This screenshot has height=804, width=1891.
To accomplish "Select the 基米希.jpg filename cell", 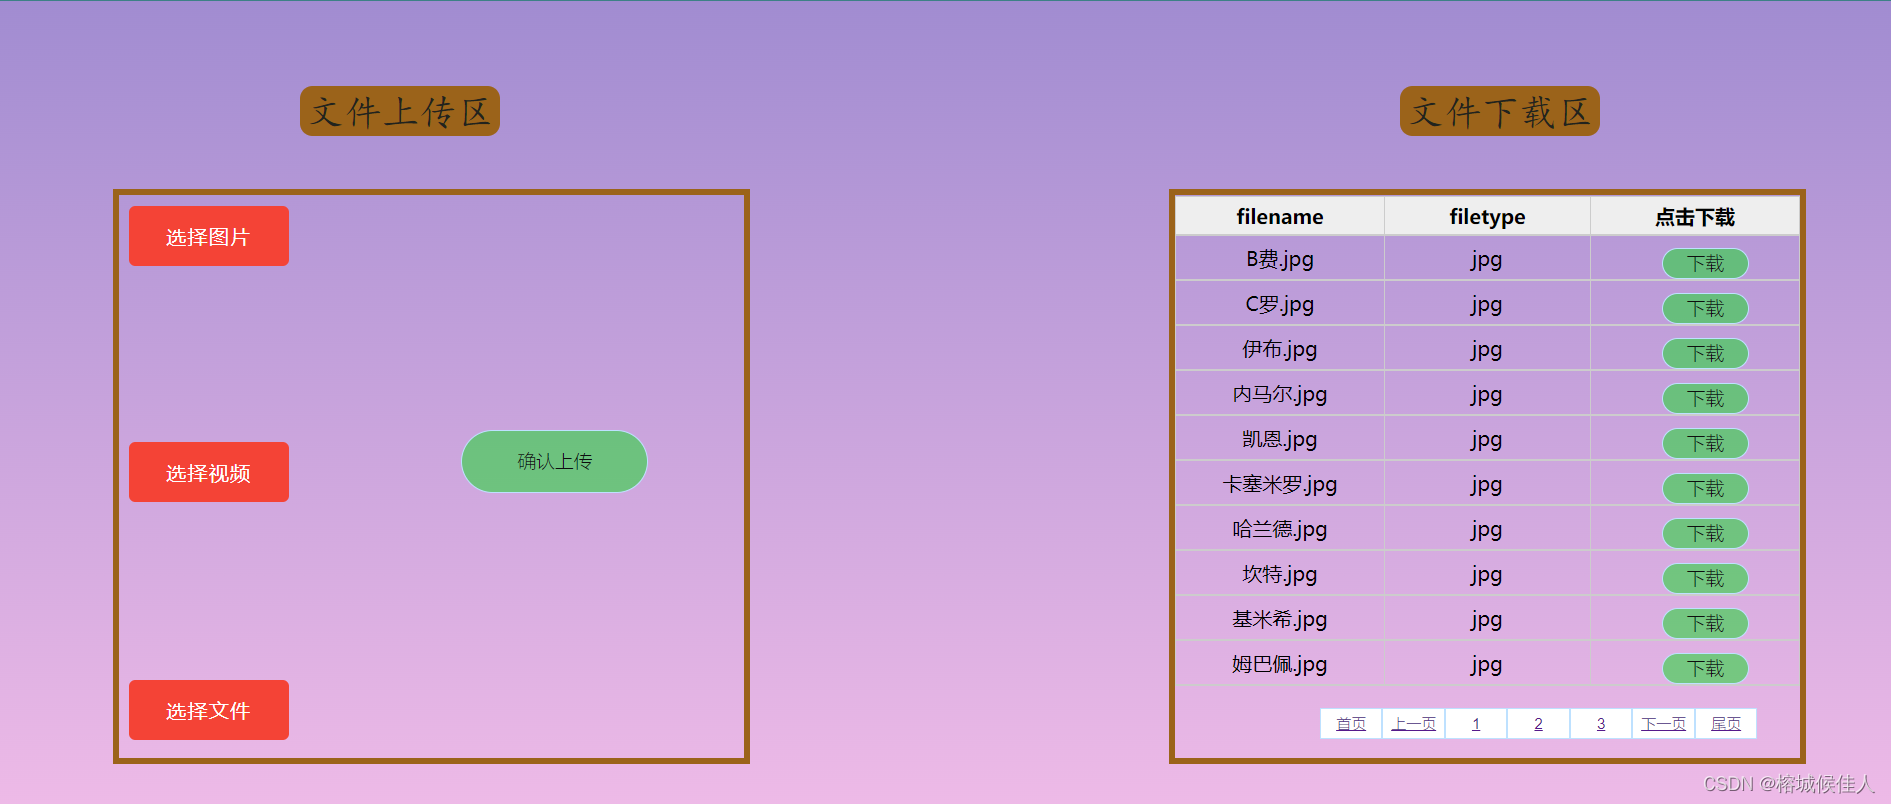I will 1280,619.
